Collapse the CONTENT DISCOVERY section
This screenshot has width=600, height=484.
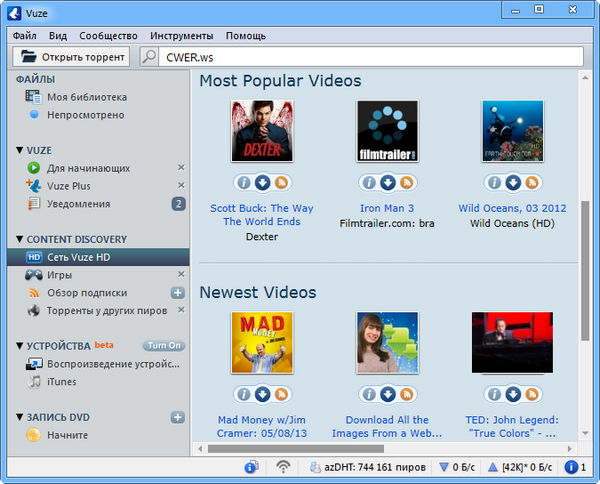point(20,239)
